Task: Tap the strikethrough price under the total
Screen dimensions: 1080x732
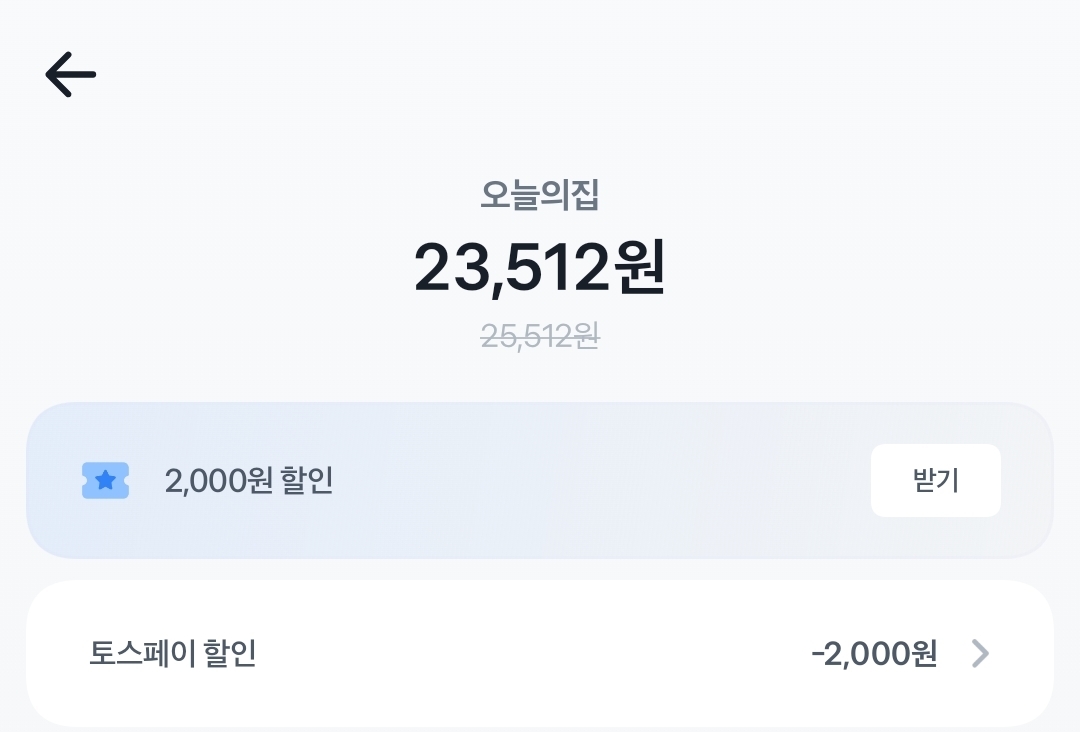Action: click(x=540, y=336)
